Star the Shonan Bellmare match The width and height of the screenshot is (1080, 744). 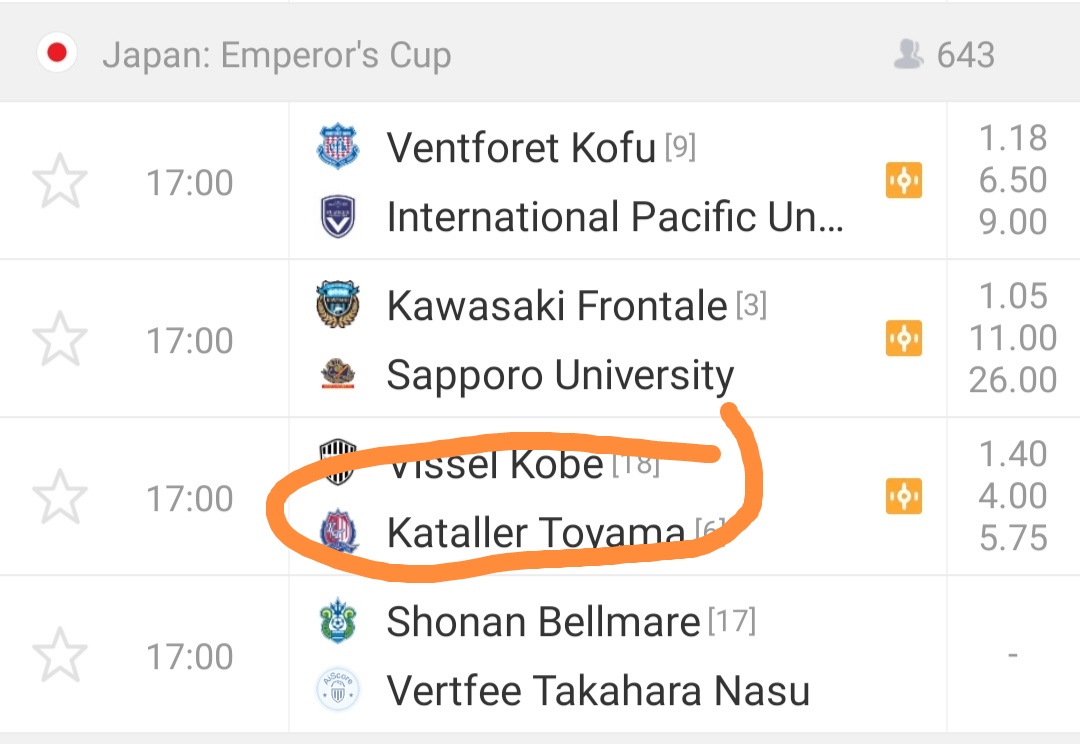pos(60,656)
